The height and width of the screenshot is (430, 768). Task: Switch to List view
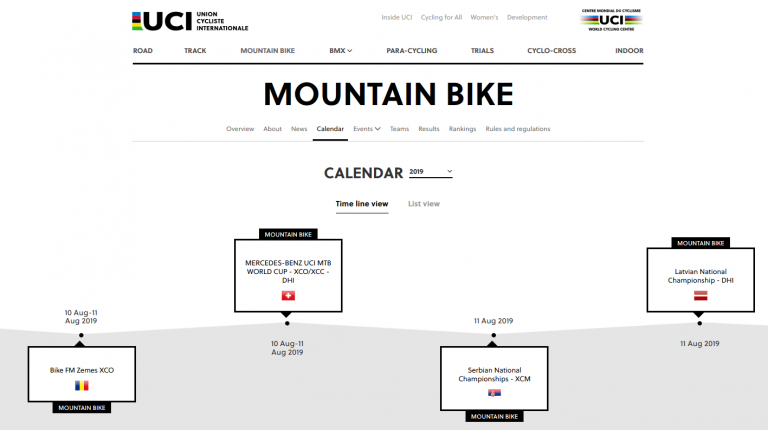point(424,204)
